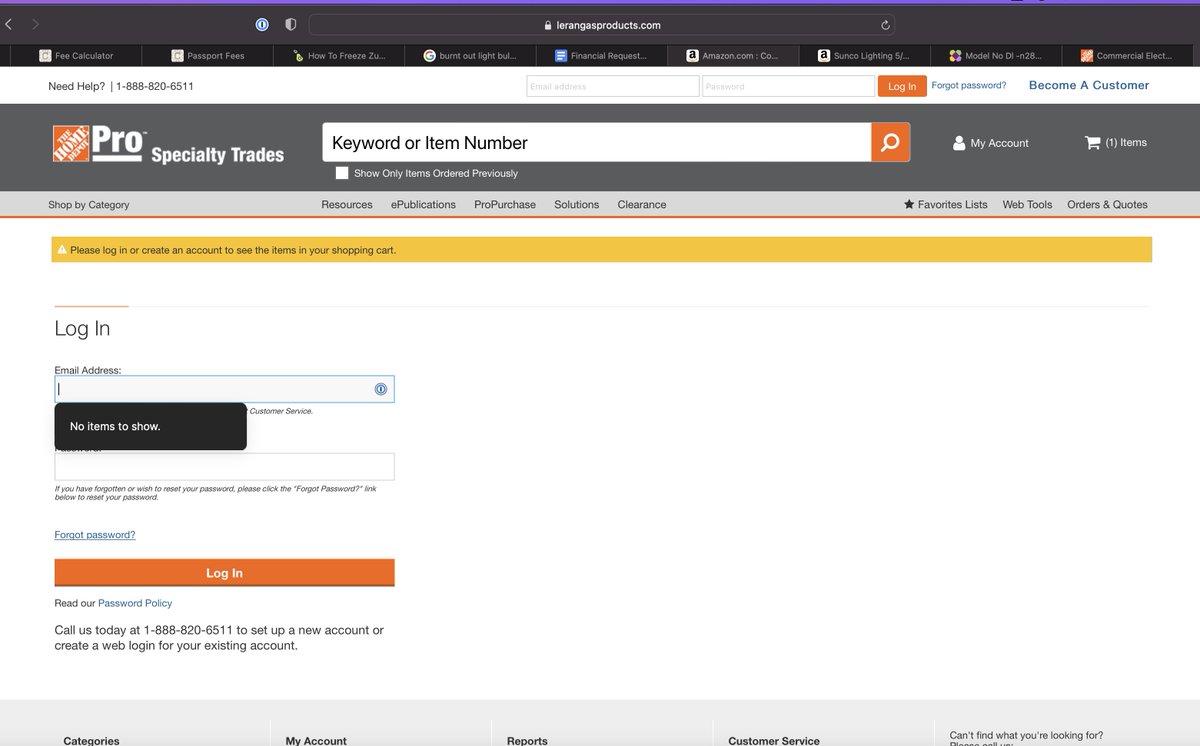The width and height of the screenshot is (1200, 746).
Task: Click Forgot password? link in header
Action: 969,85
